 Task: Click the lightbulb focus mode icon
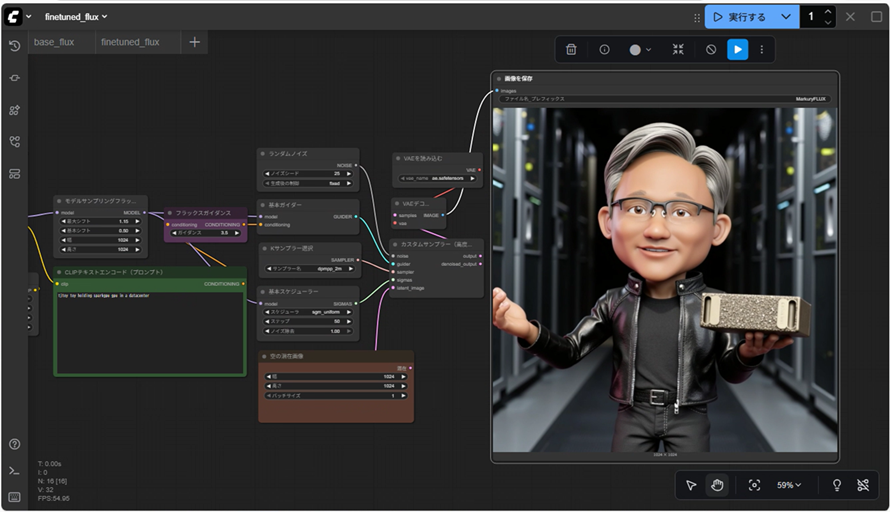[837, 485]
